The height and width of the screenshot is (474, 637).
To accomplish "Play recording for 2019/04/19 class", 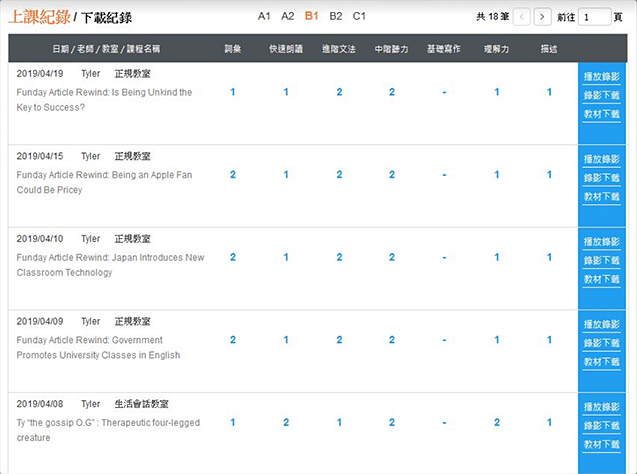I will 602,76.
